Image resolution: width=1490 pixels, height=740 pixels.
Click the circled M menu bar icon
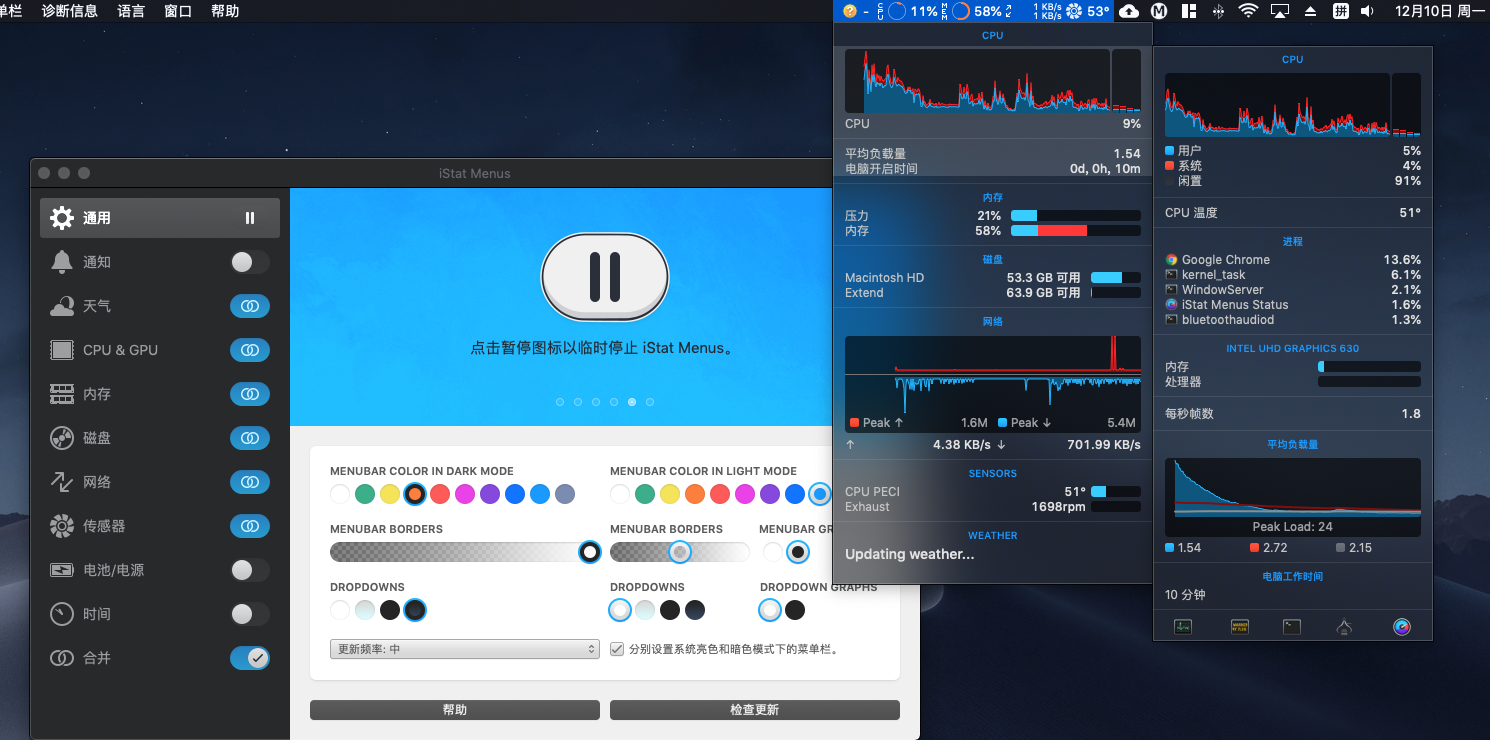click(1159, 11)
